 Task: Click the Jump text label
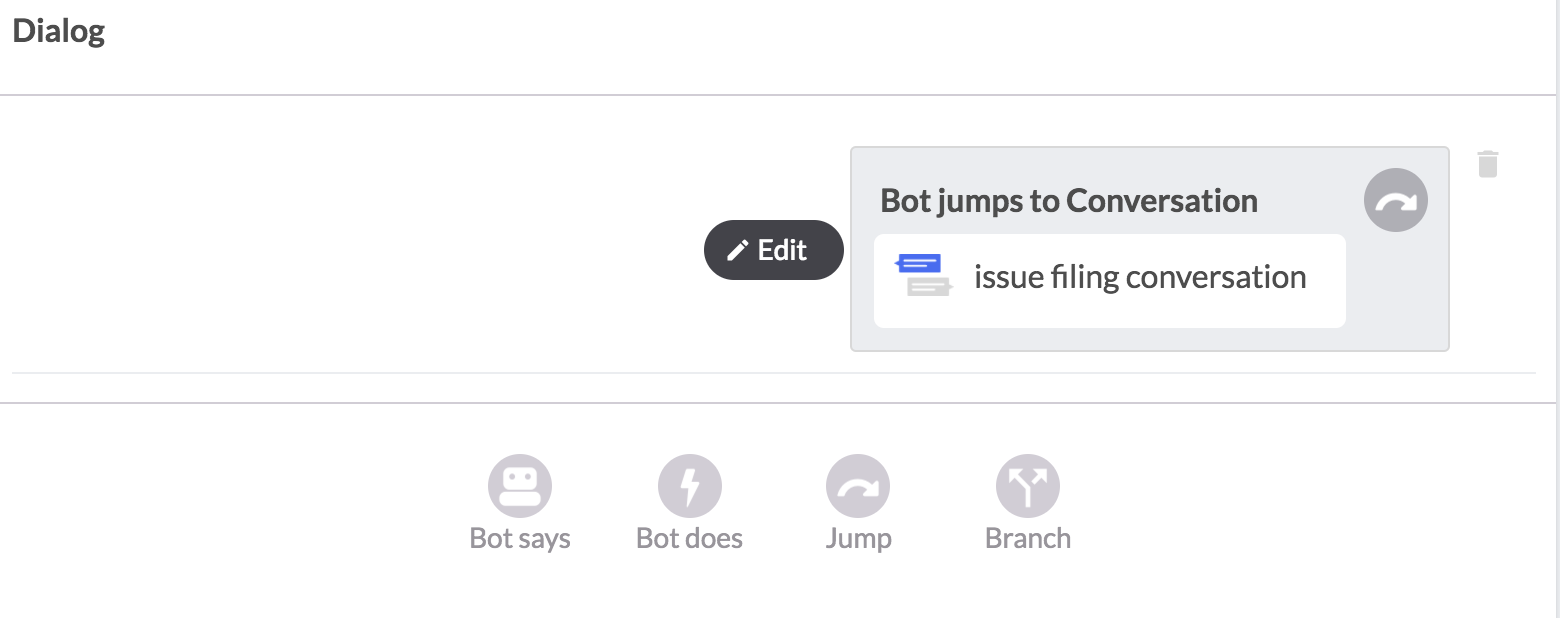pyautogui.click(x=858, y=539)
